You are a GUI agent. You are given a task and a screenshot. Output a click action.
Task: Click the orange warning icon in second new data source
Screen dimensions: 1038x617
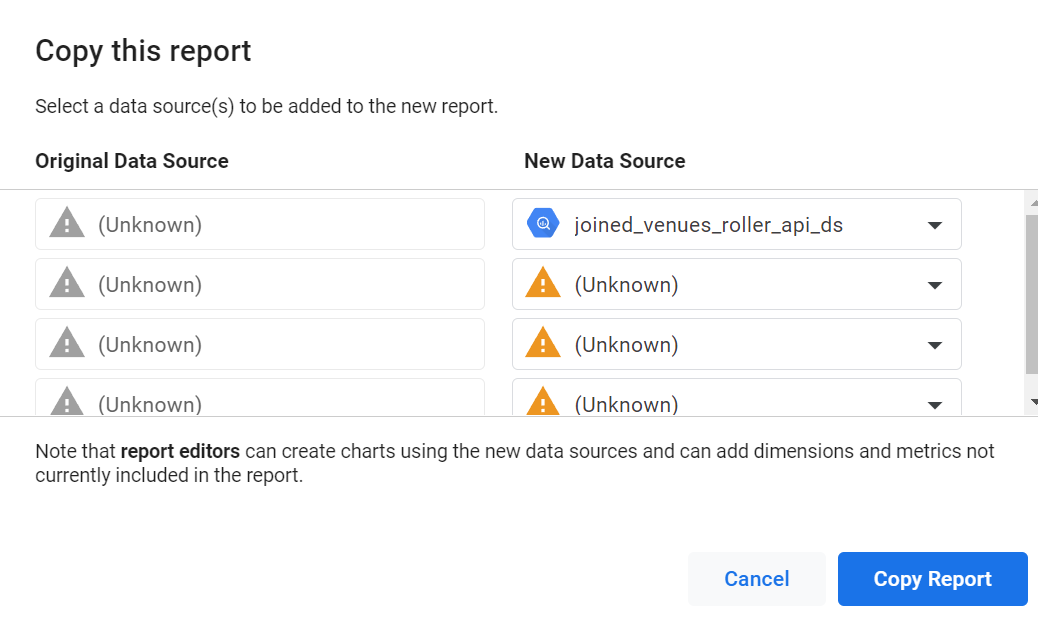[x=541, y=283]
